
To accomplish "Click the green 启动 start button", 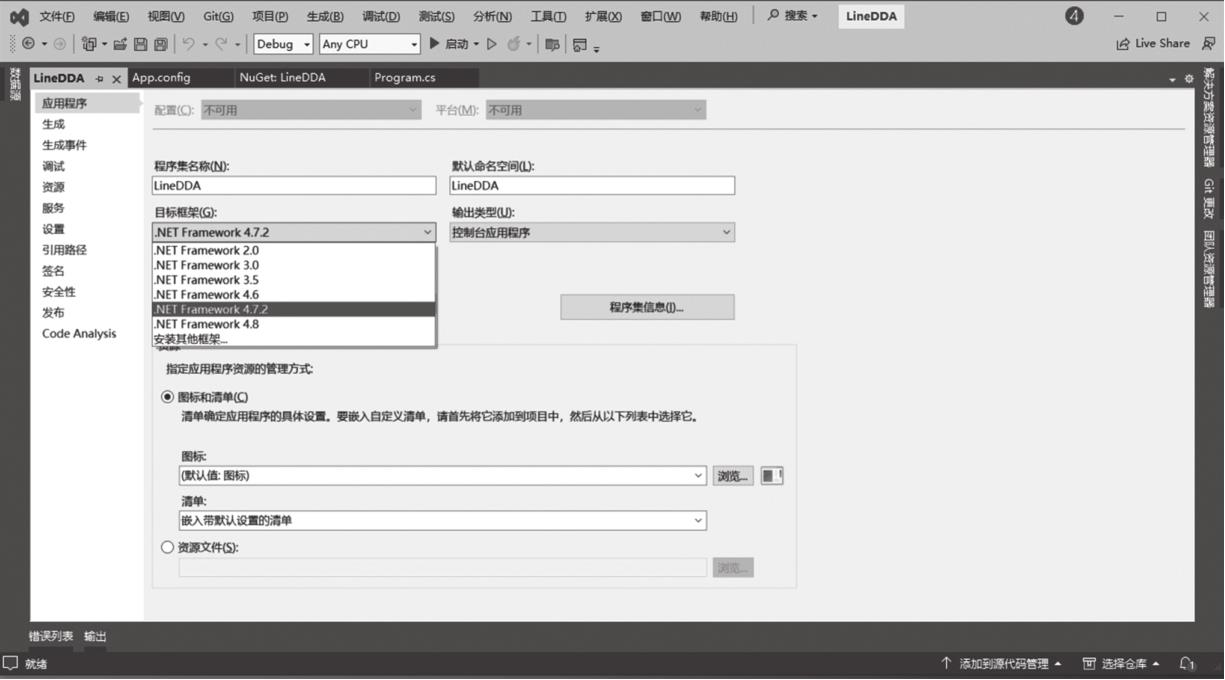I will pyautogui.click(x=448, y=44).
